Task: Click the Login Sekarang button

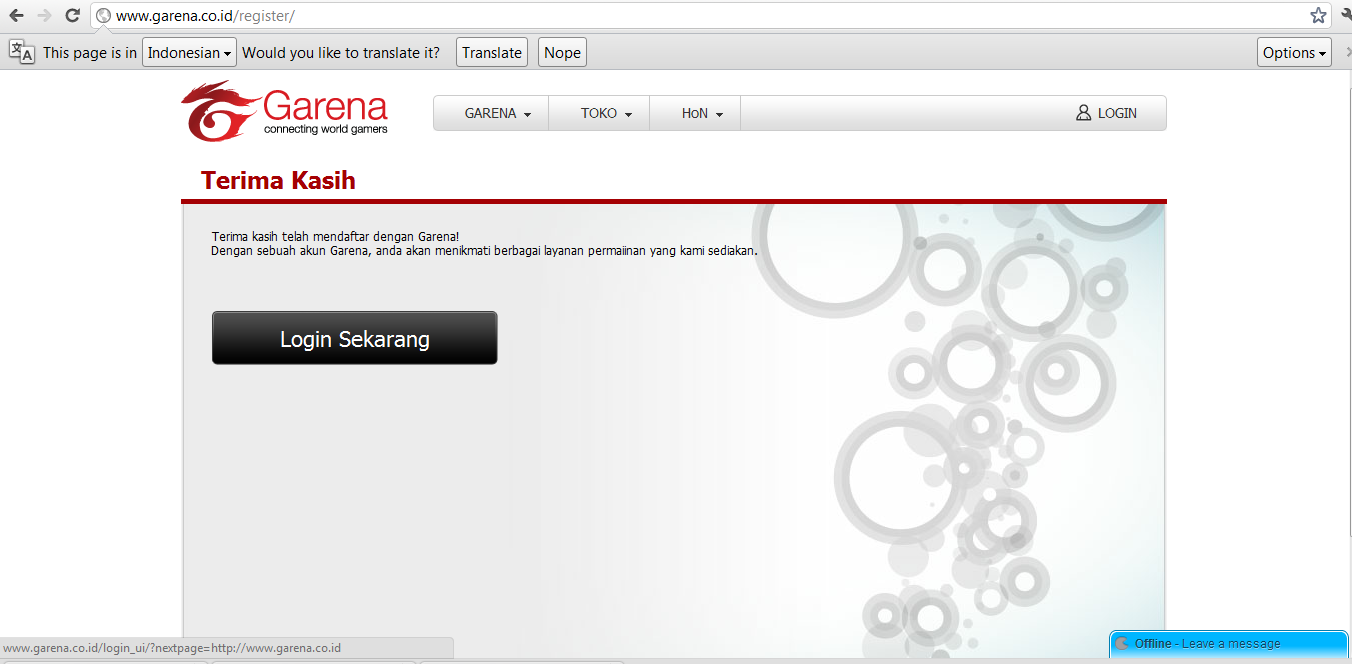Action: [x=354, y=338]
